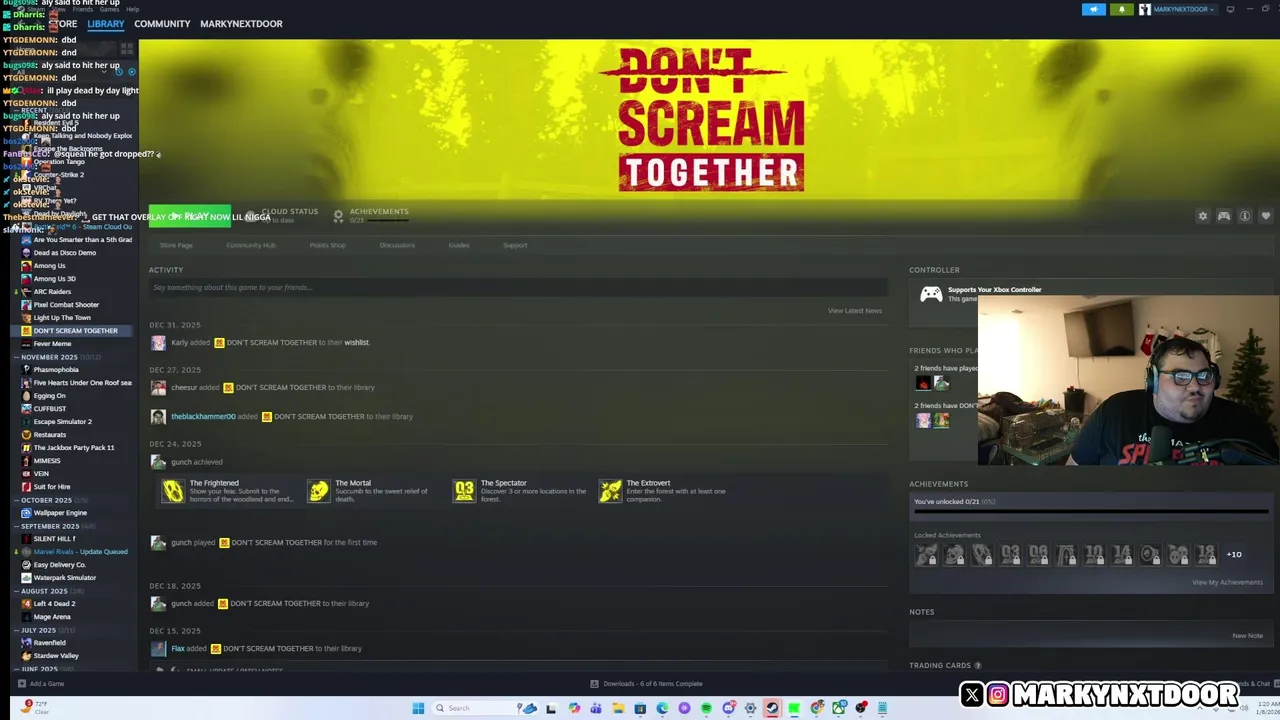The image size is (1280, 720).
Task: Click the Xbox controller icon in Controller panel
Action: (x=931, y=294)
